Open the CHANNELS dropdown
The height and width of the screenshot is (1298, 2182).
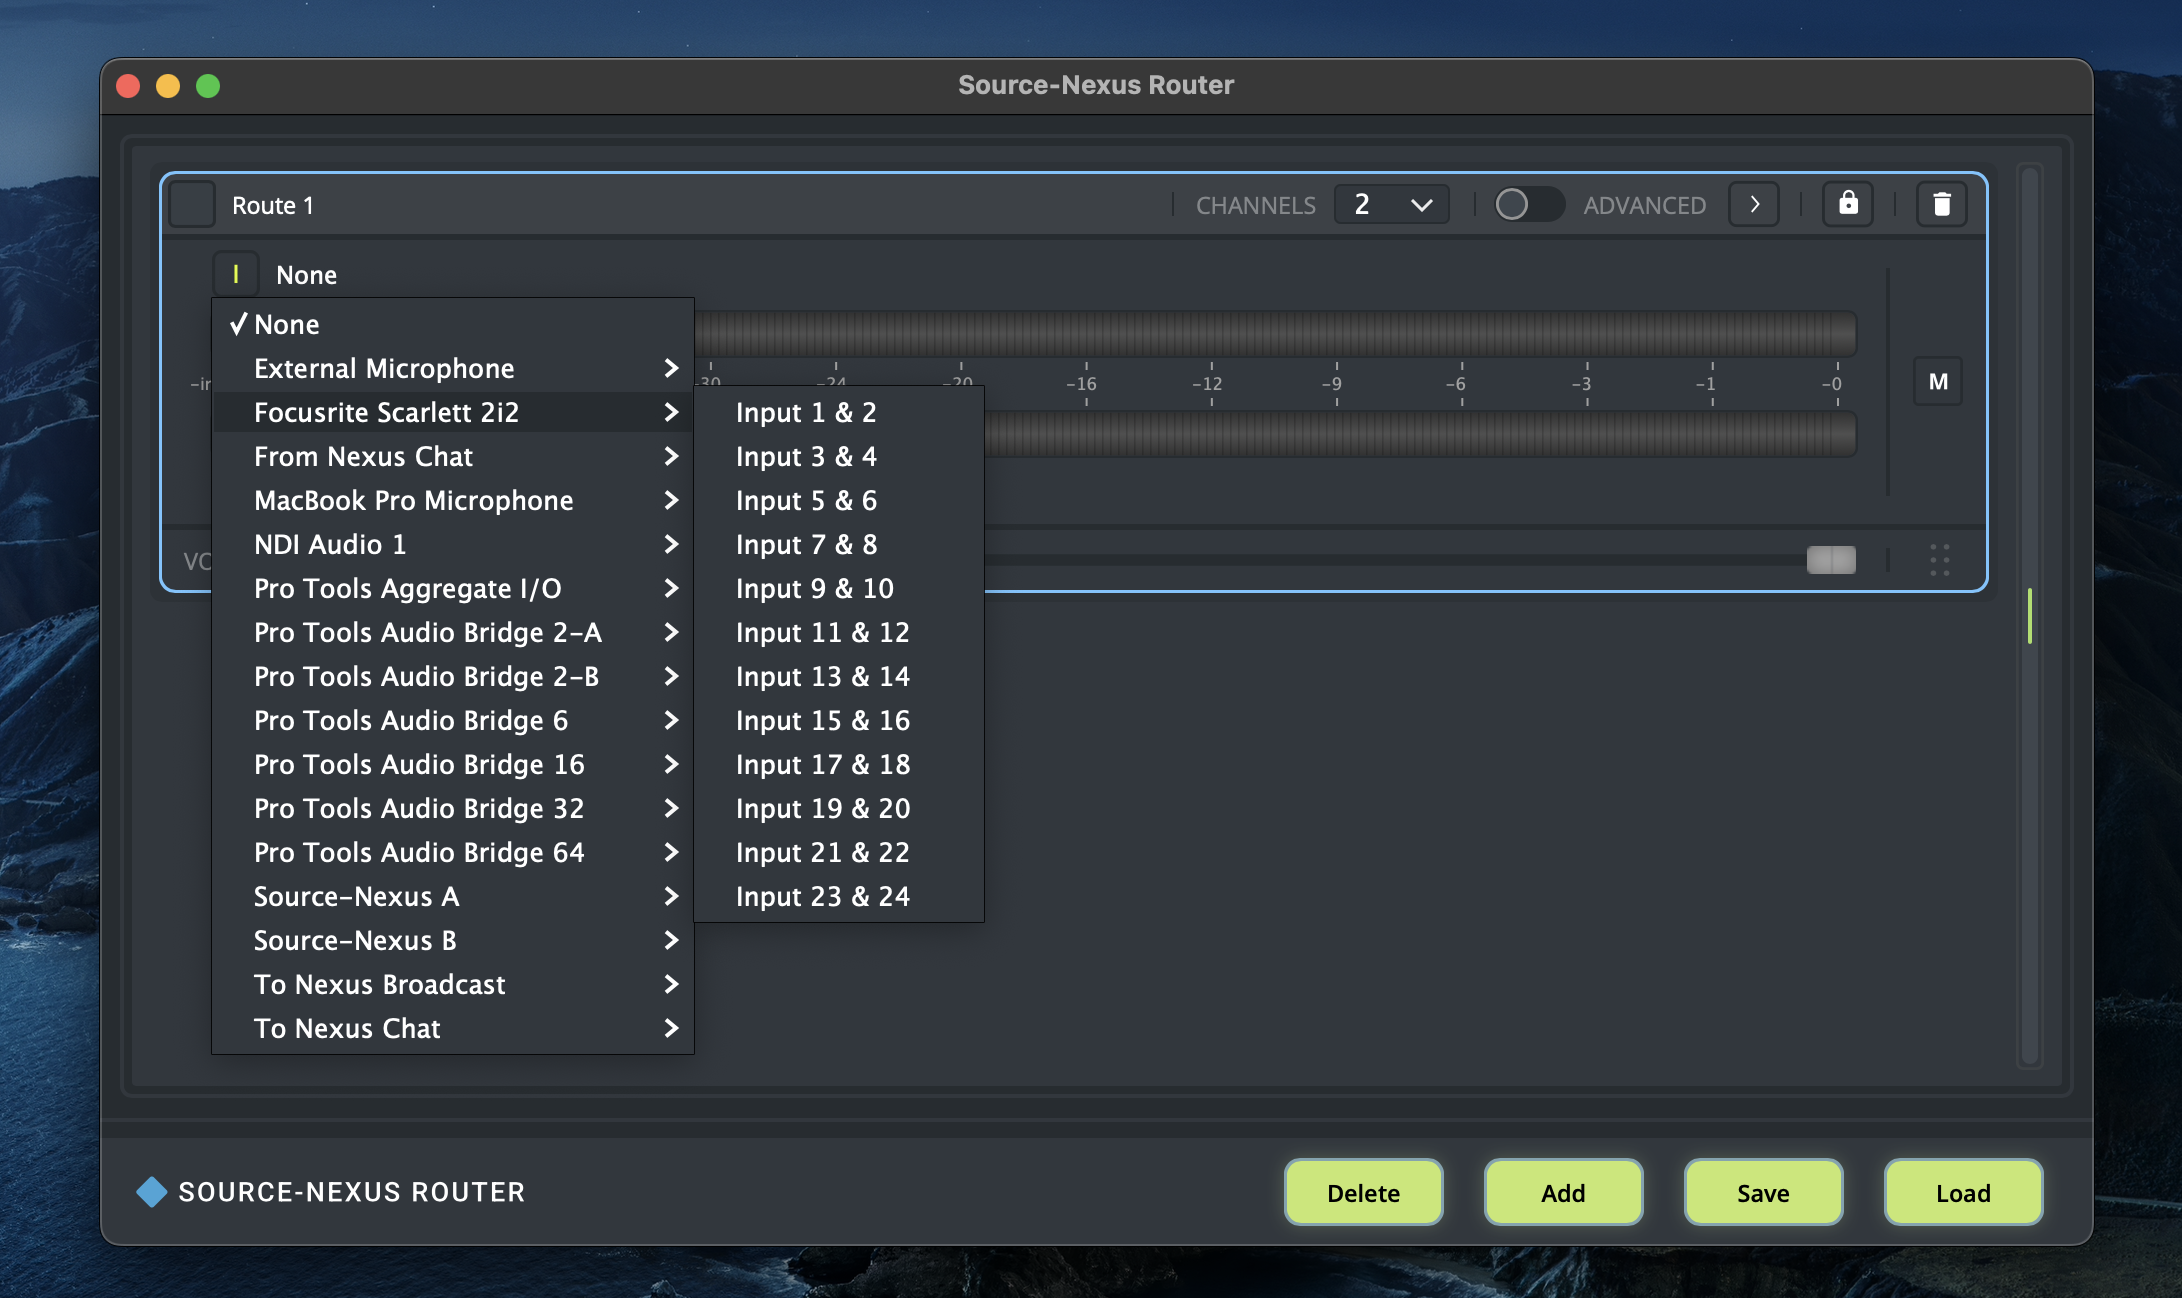(x=1391, y=204)
